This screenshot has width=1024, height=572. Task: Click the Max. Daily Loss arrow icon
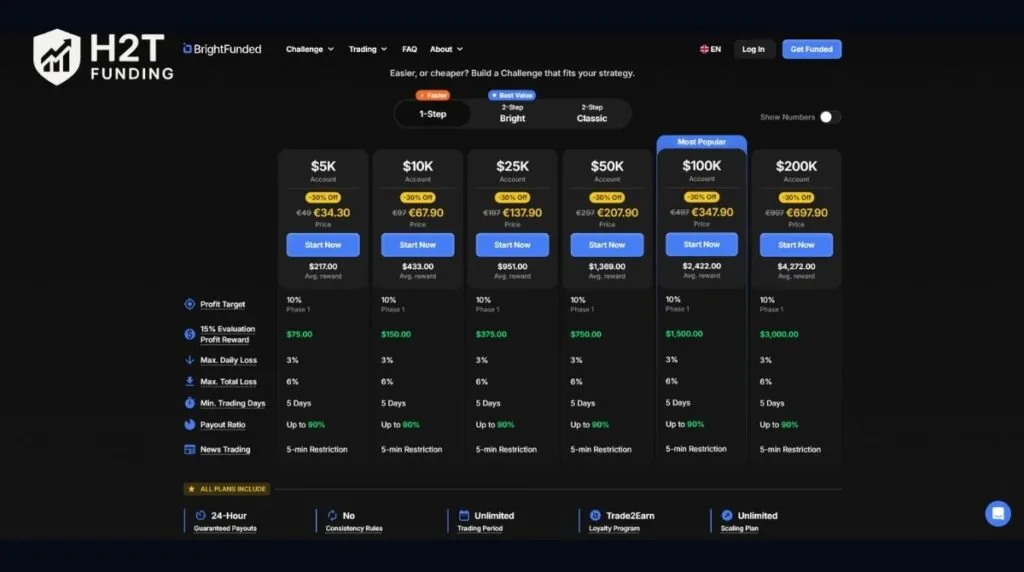[189, 360]
